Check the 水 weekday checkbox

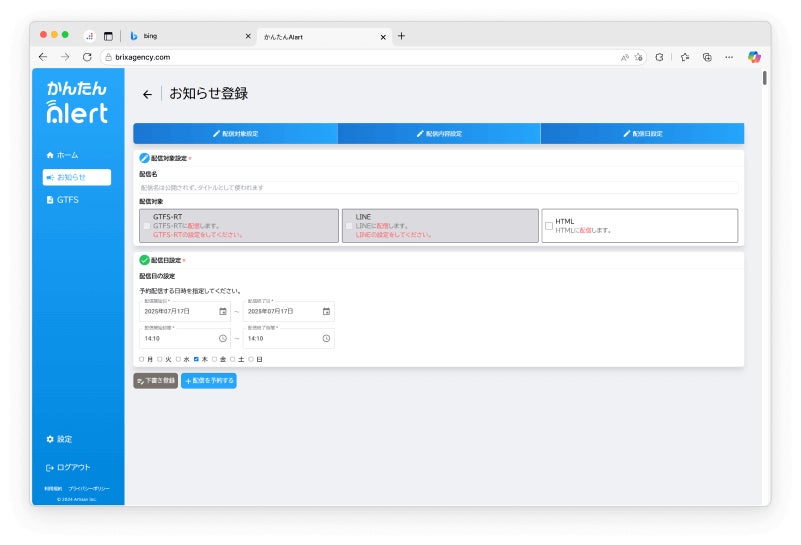178,360
